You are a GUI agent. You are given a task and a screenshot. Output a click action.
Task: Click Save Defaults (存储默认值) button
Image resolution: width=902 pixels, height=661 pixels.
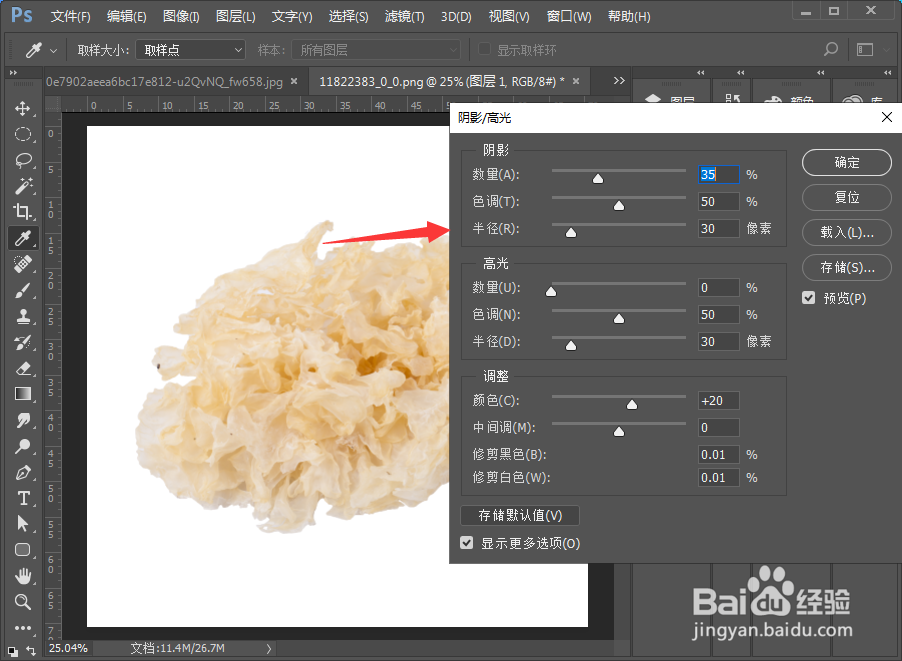pyautogui.click(x=520, y=515)
